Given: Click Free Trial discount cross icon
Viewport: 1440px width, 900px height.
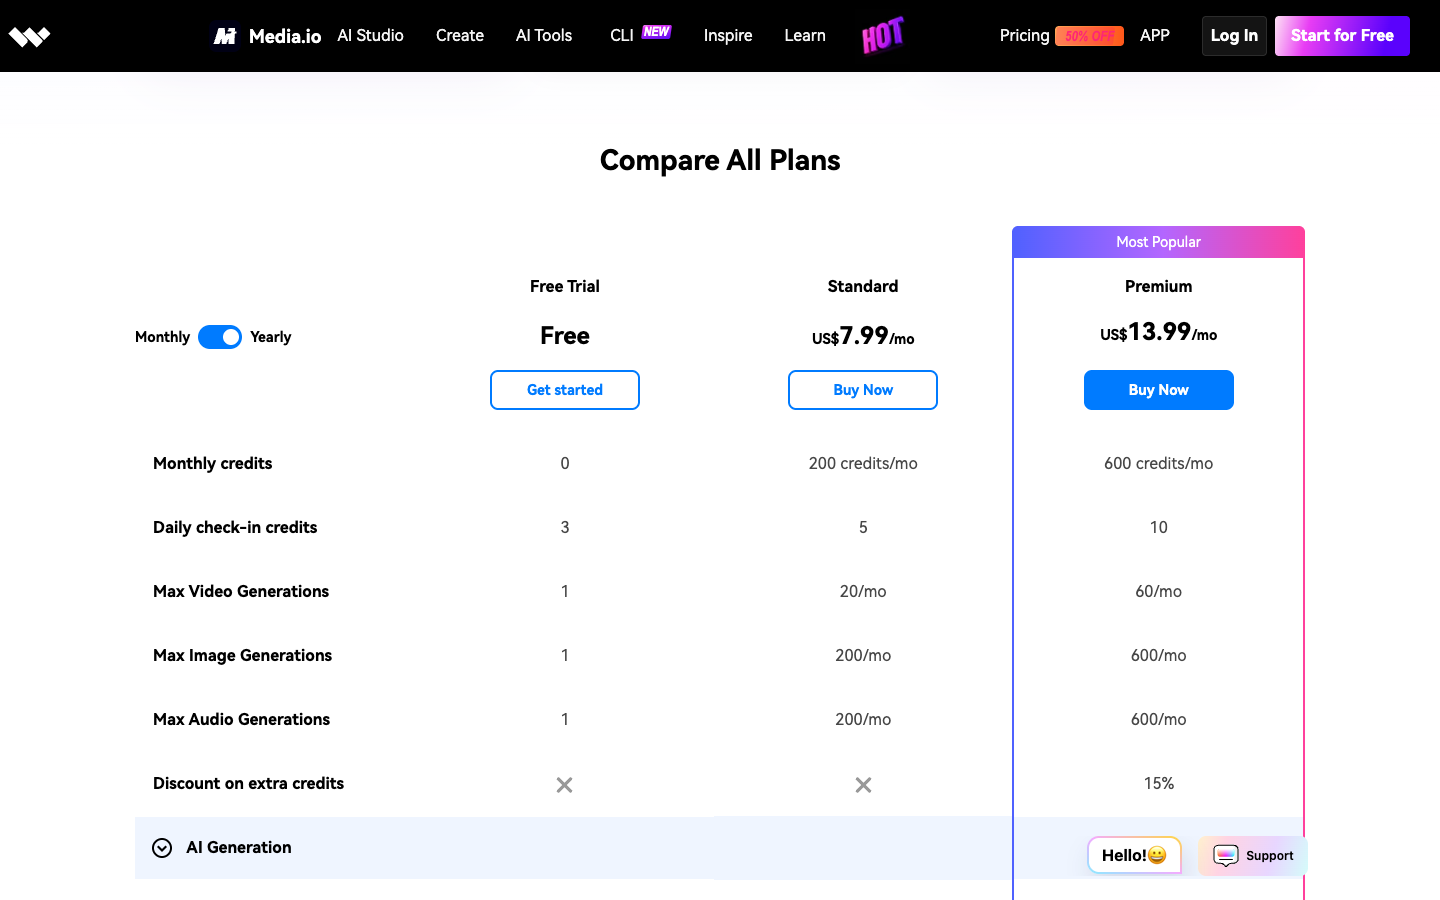Looking at the screenshot, I should coord(565,785).
